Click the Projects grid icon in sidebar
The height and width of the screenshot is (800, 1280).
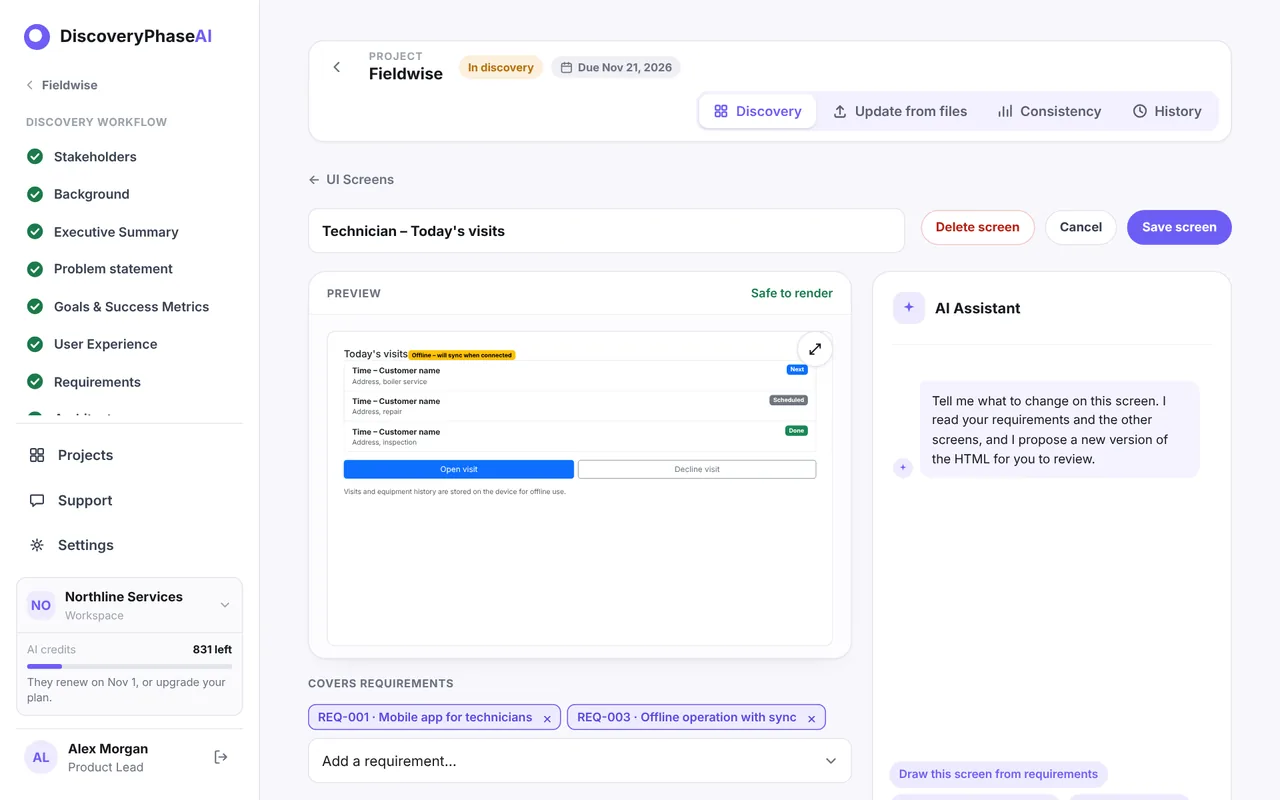37,455
